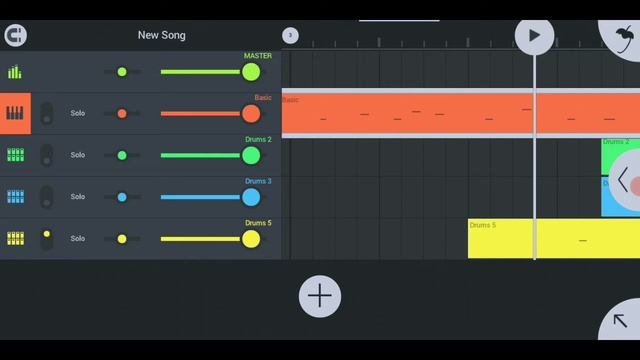The image size is (640, 360).
Task: Click the round timeline start marker
Action: 290,35
